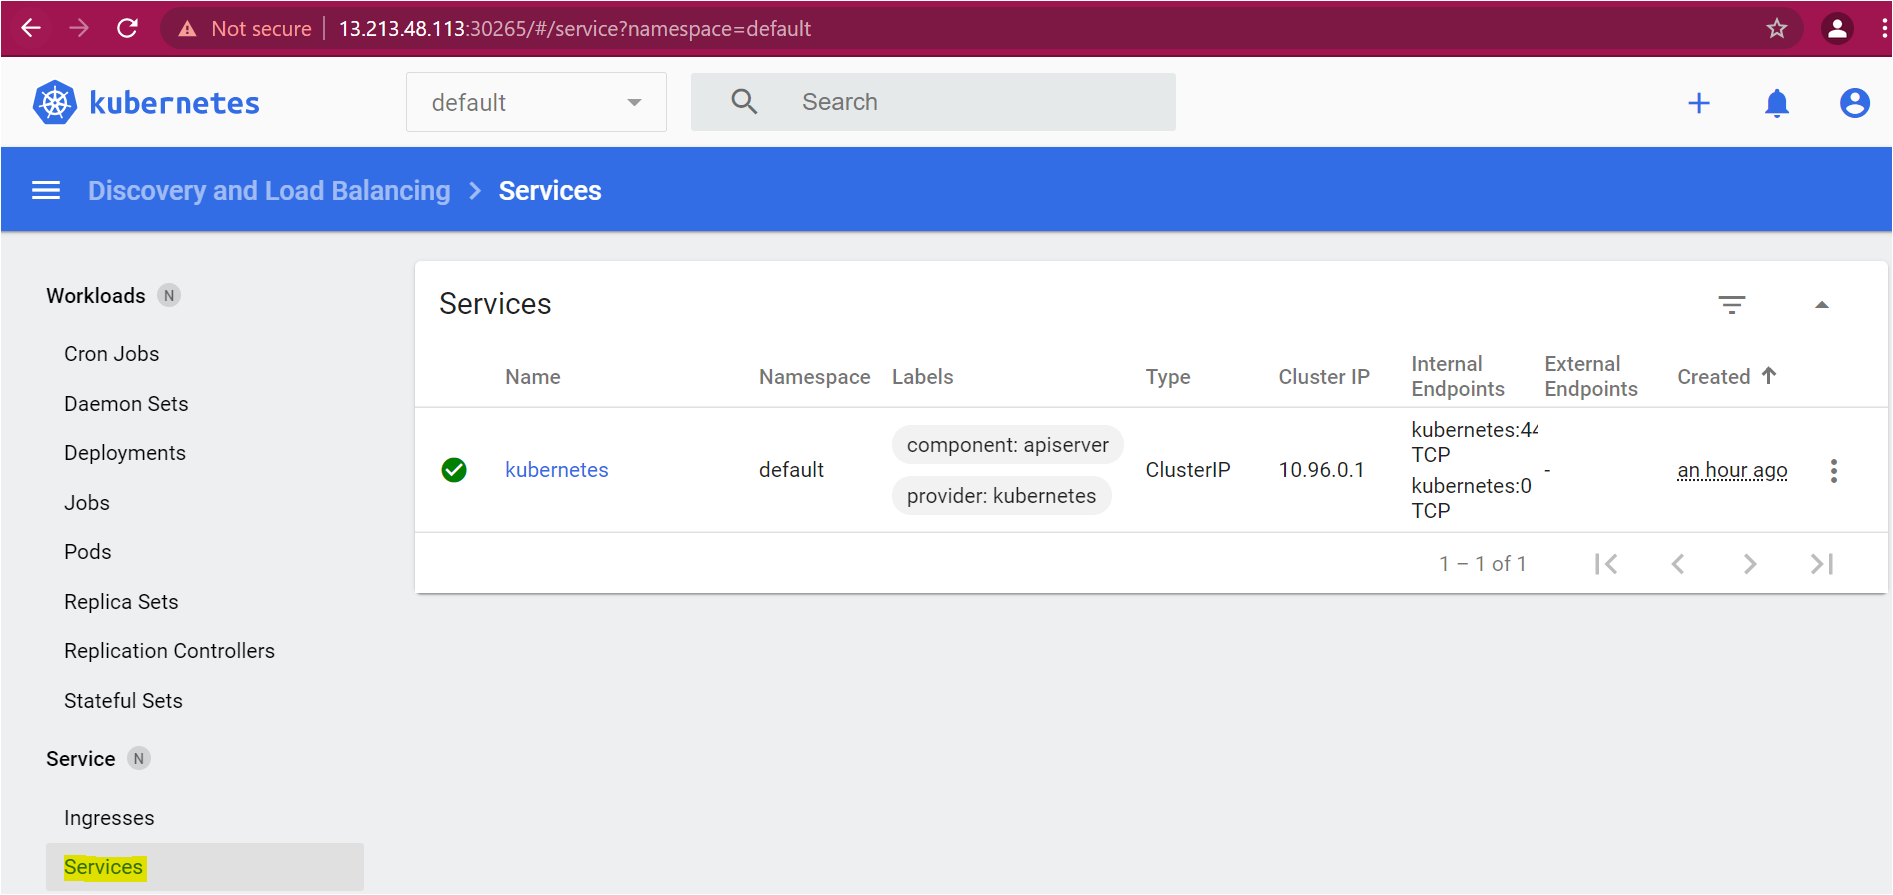1893x895 pixels.
Task: Select Pods in the sidebar
Action: point(88,552)
